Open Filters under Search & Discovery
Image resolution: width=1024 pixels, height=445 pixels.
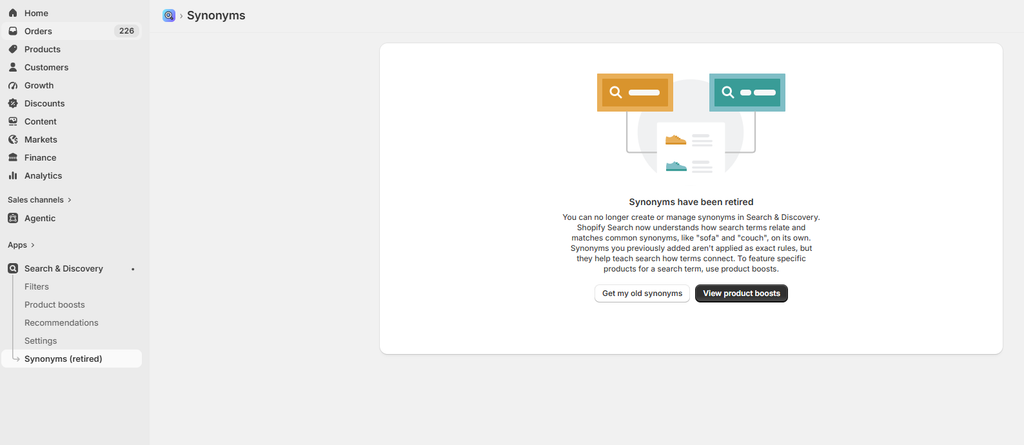pos(37,287)
